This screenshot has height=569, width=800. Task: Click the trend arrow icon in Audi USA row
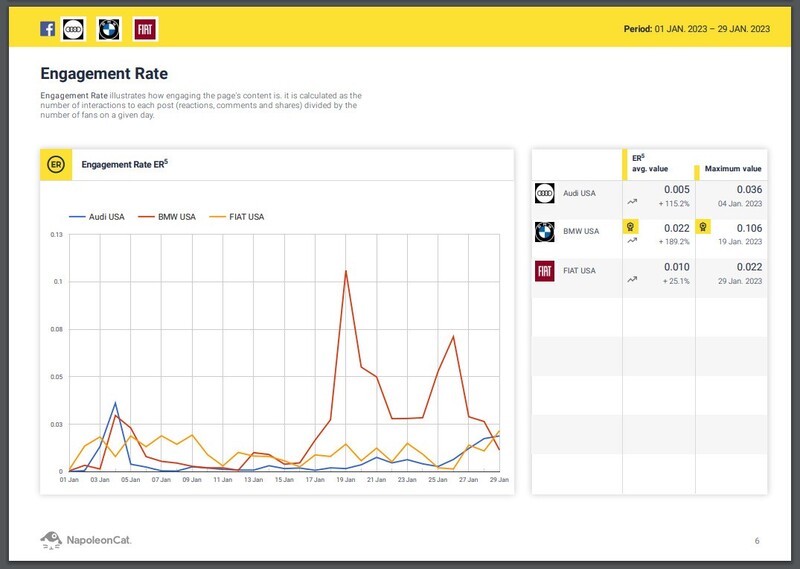(x=632, y=202)
